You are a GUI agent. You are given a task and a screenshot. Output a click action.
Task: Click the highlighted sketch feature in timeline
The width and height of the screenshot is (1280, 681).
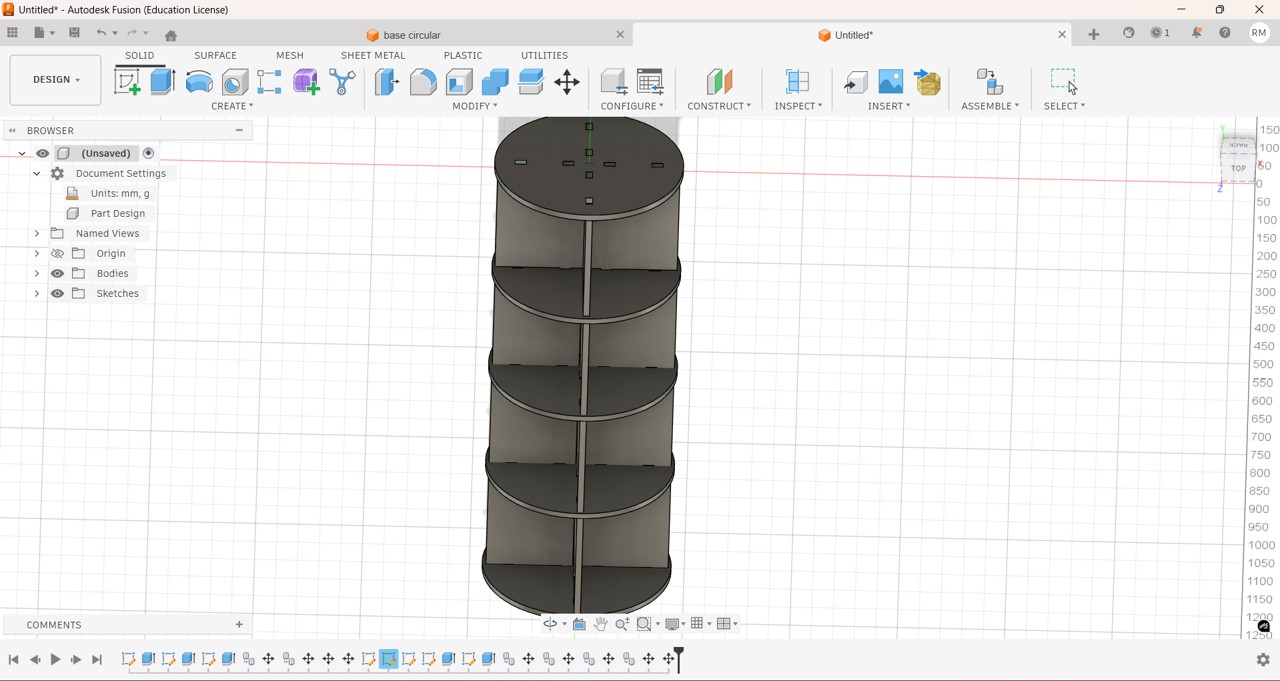coord(388,659)
